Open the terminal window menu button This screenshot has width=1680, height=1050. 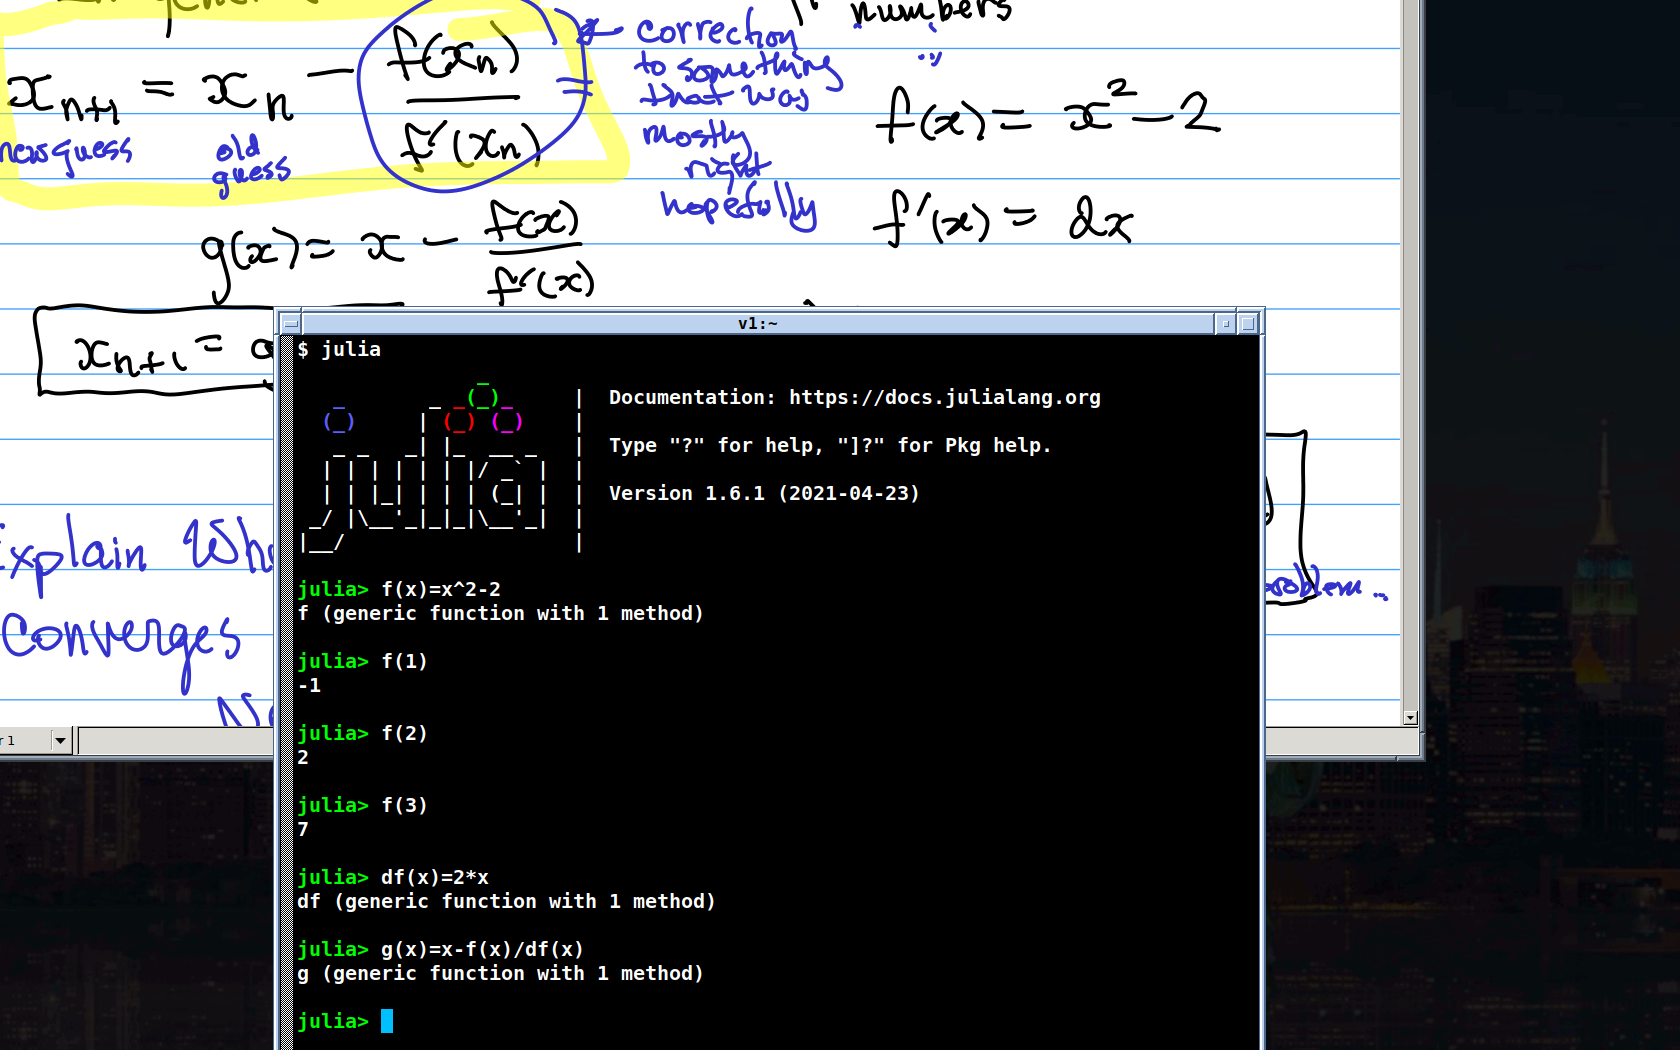[x=290, y=324]
